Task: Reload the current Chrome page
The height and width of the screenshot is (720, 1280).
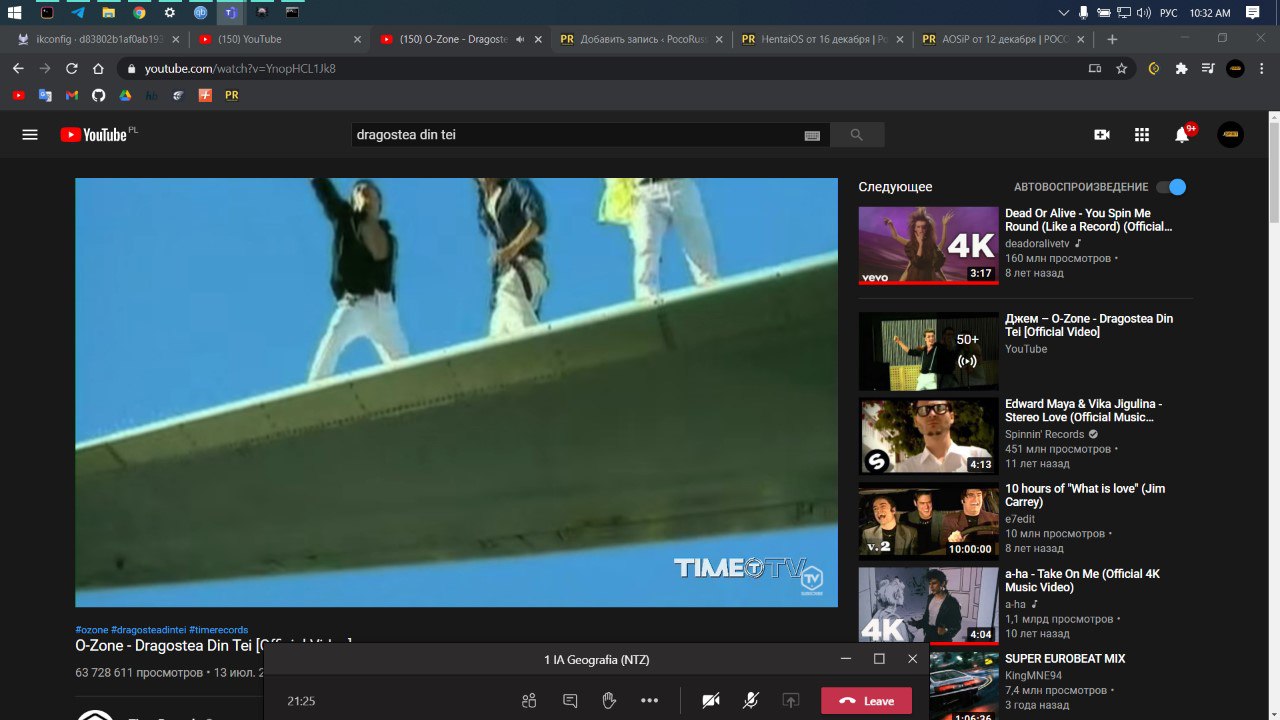Action: [x=71, y=69]
